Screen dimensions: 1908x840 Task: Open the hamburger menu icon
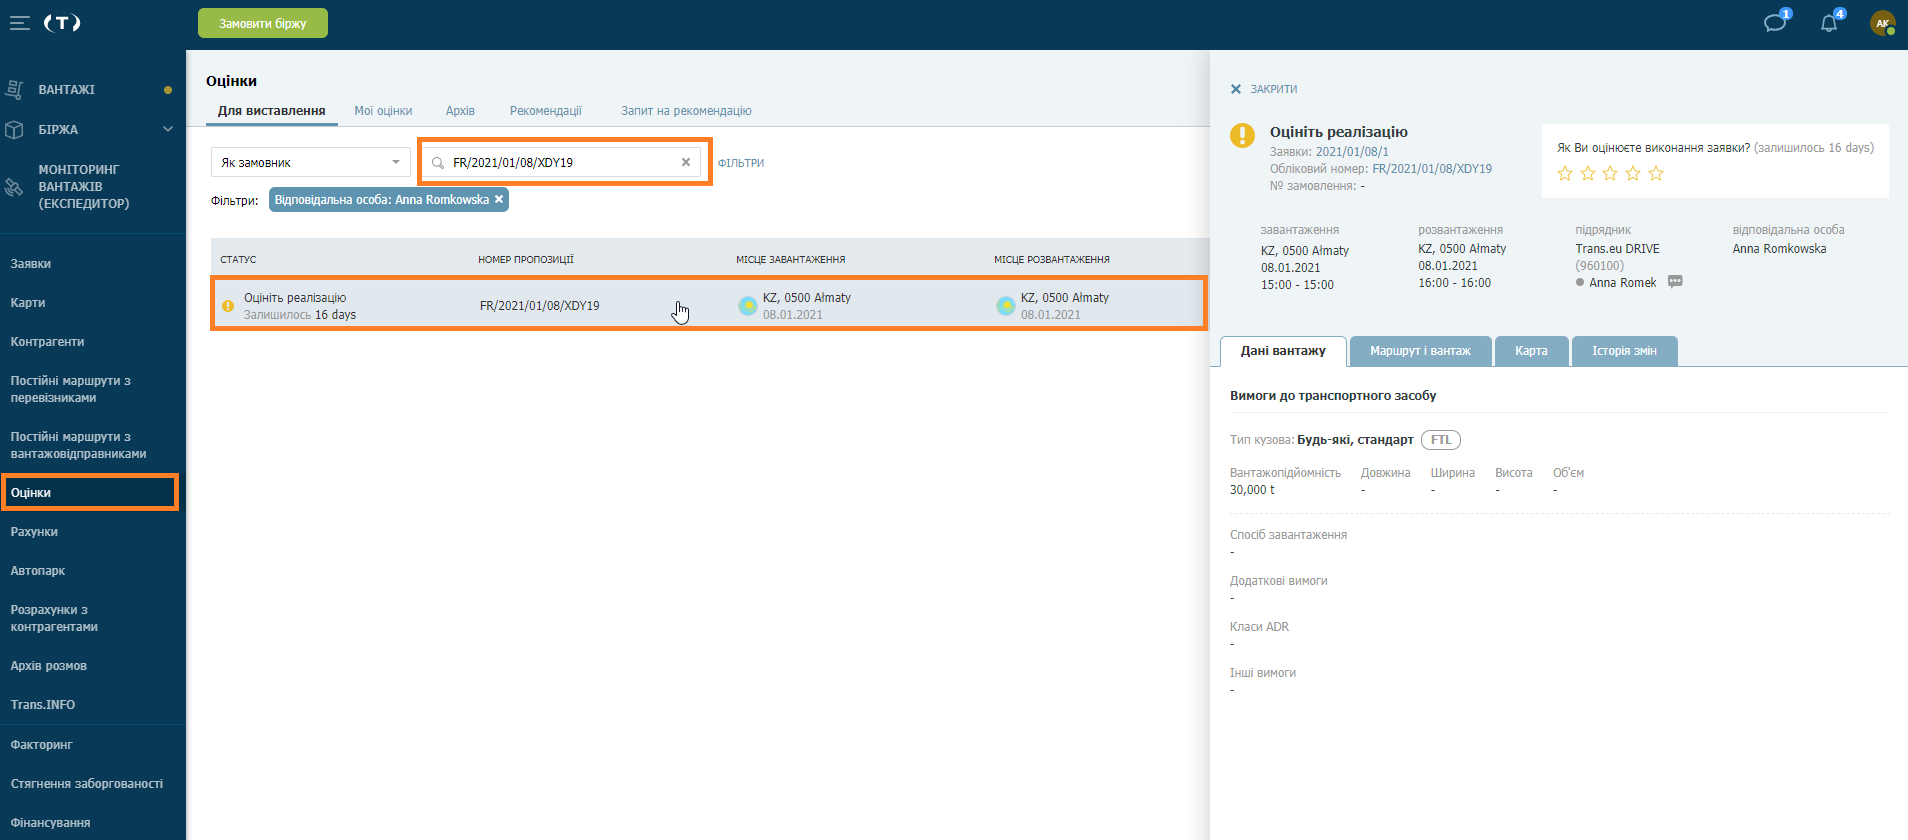[19, 23]
